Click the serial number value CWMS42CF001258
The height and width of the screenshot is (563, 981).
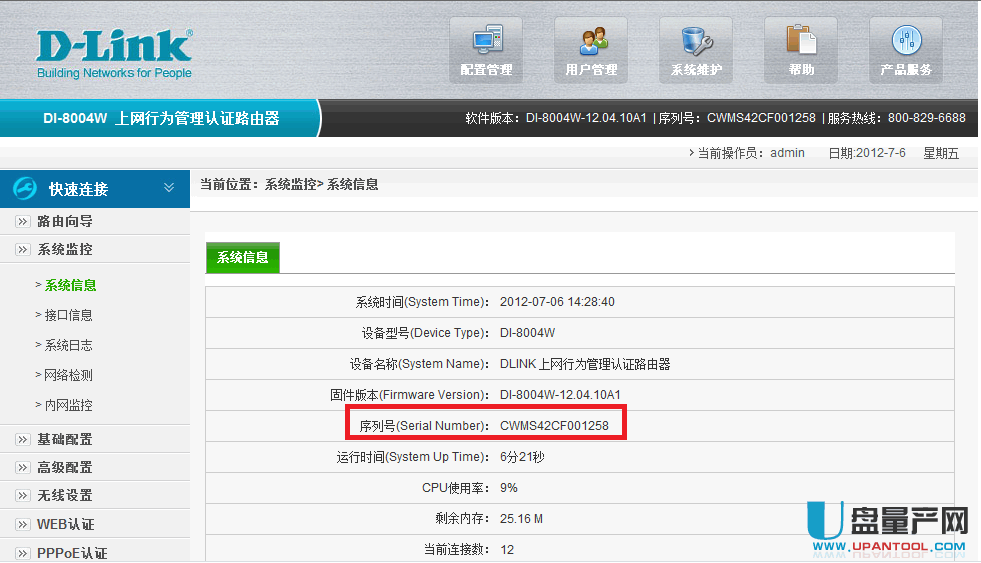point(554,426)
